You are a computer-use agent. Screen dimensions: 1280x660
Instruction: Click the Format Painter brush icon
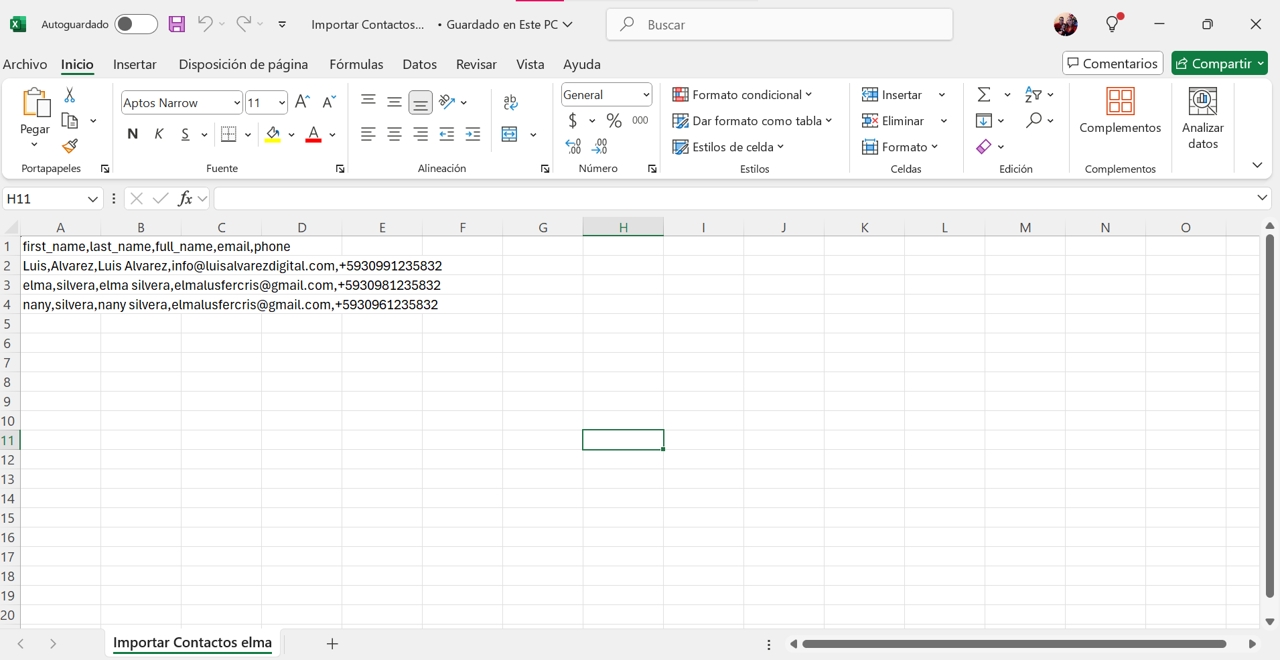(69, 147)
